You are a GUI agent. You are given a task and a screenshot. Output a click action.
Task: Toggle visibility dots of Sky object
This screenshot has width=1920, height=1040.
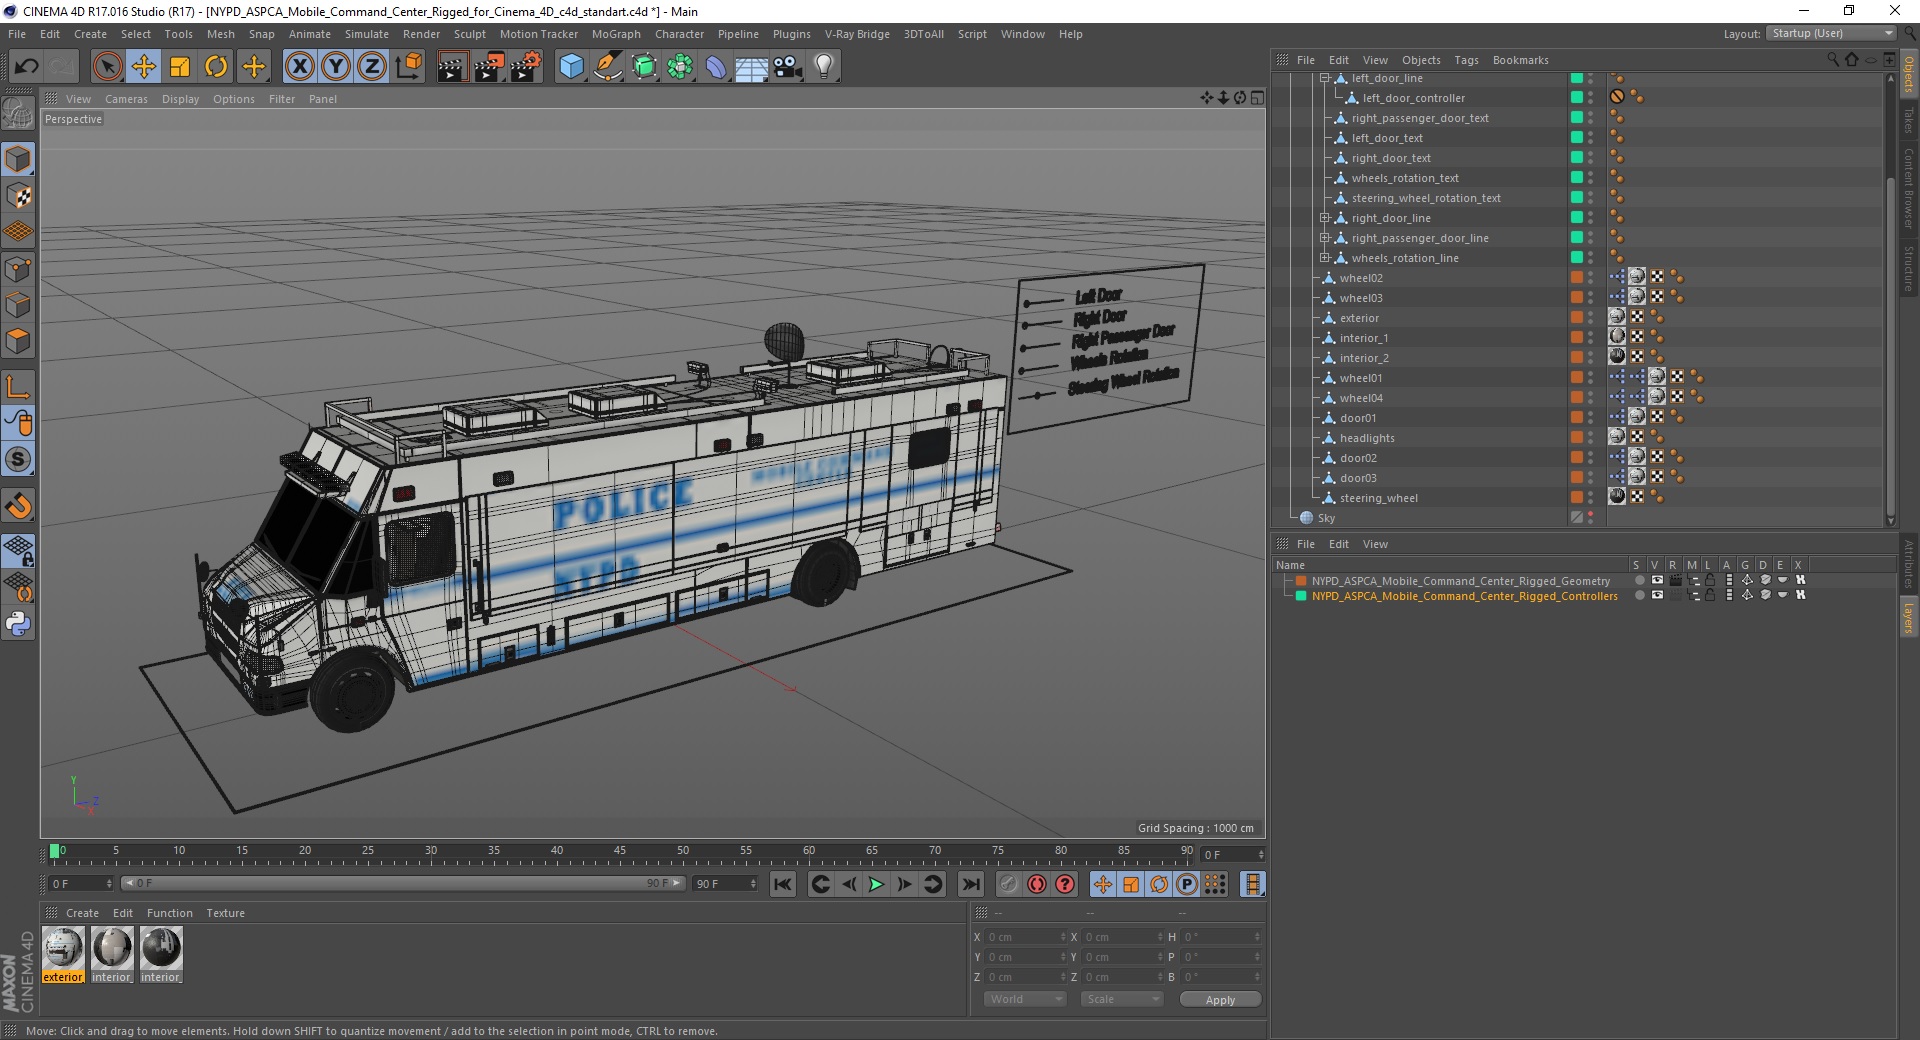pyautogui.click(x=1591, y=518)
